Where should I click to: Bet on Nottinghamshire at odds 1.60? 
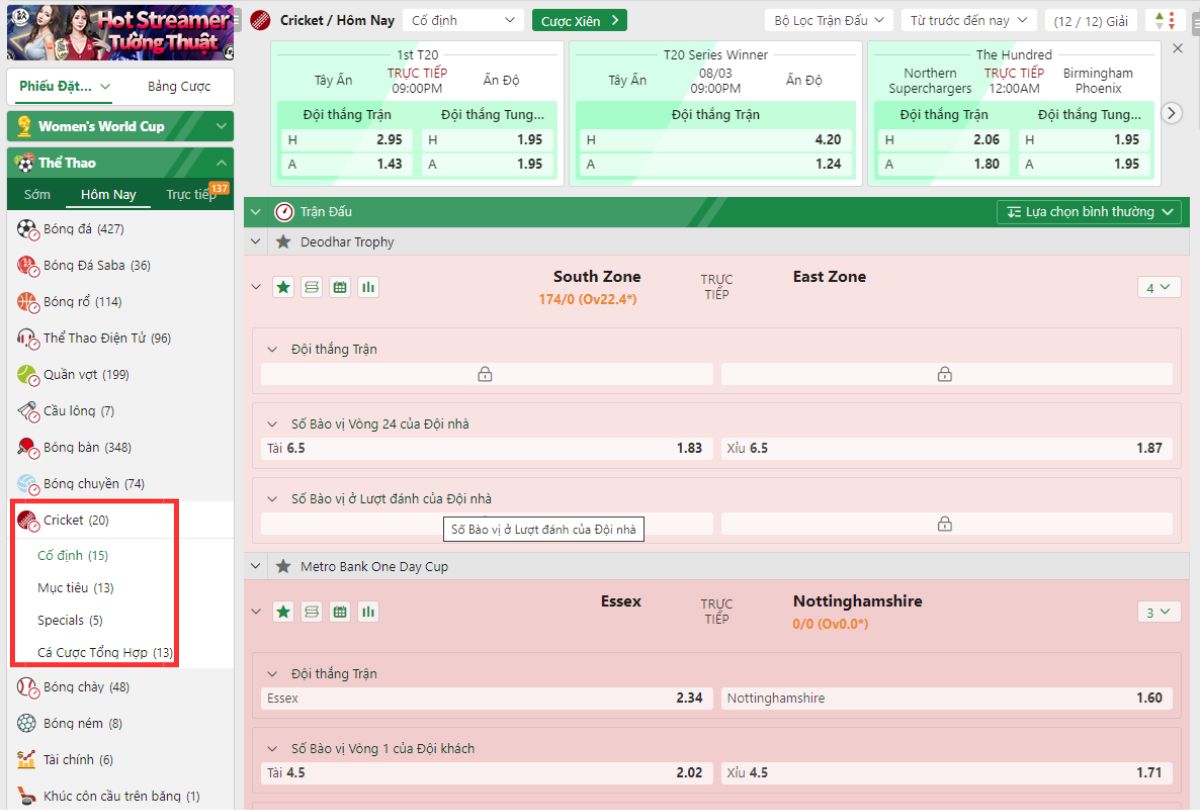pos(946,698)
